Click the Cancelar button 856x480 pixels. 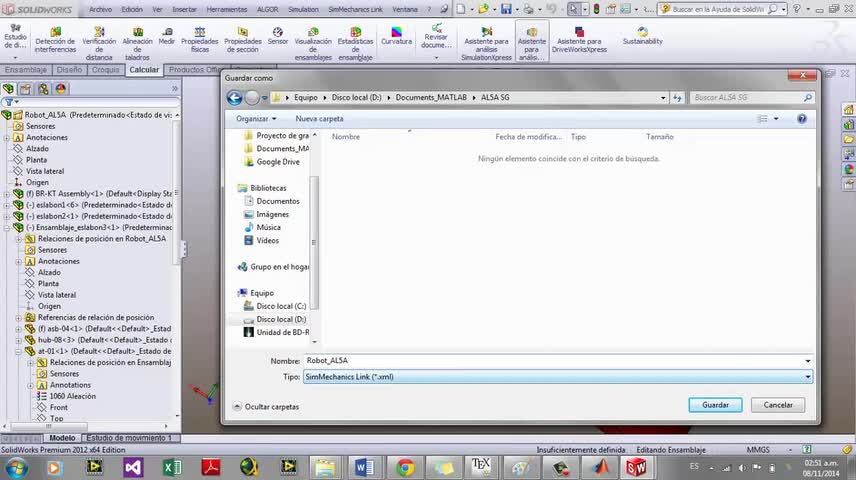coord(778,405)
